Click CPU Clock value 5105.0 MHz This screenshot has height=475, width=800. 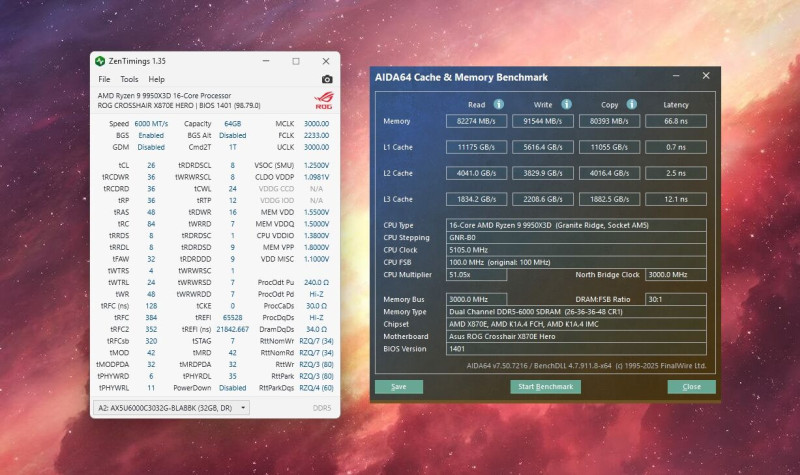(x=576, y=249)
